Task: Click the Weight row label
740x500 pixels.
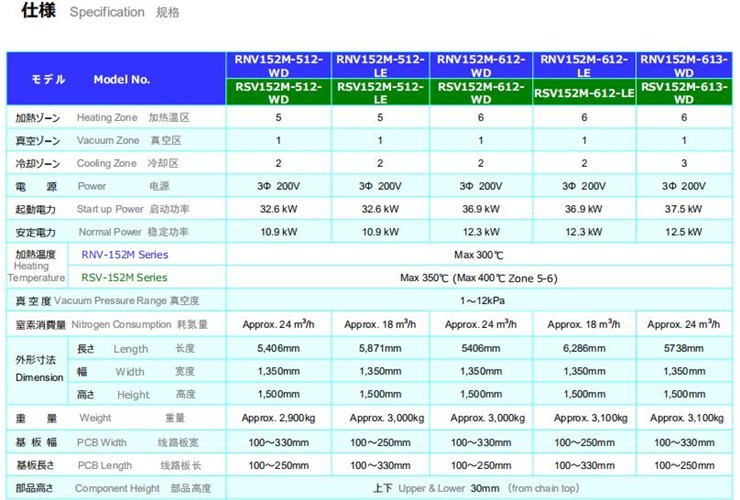Action: coord(100,418)
